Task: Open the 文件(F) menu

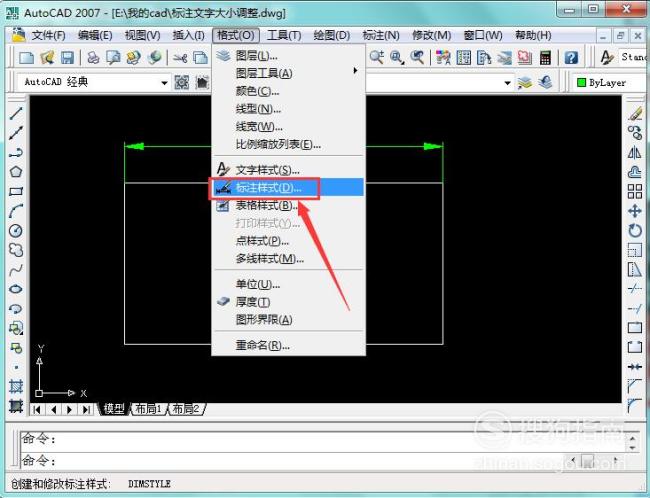Action: (49, 36)
